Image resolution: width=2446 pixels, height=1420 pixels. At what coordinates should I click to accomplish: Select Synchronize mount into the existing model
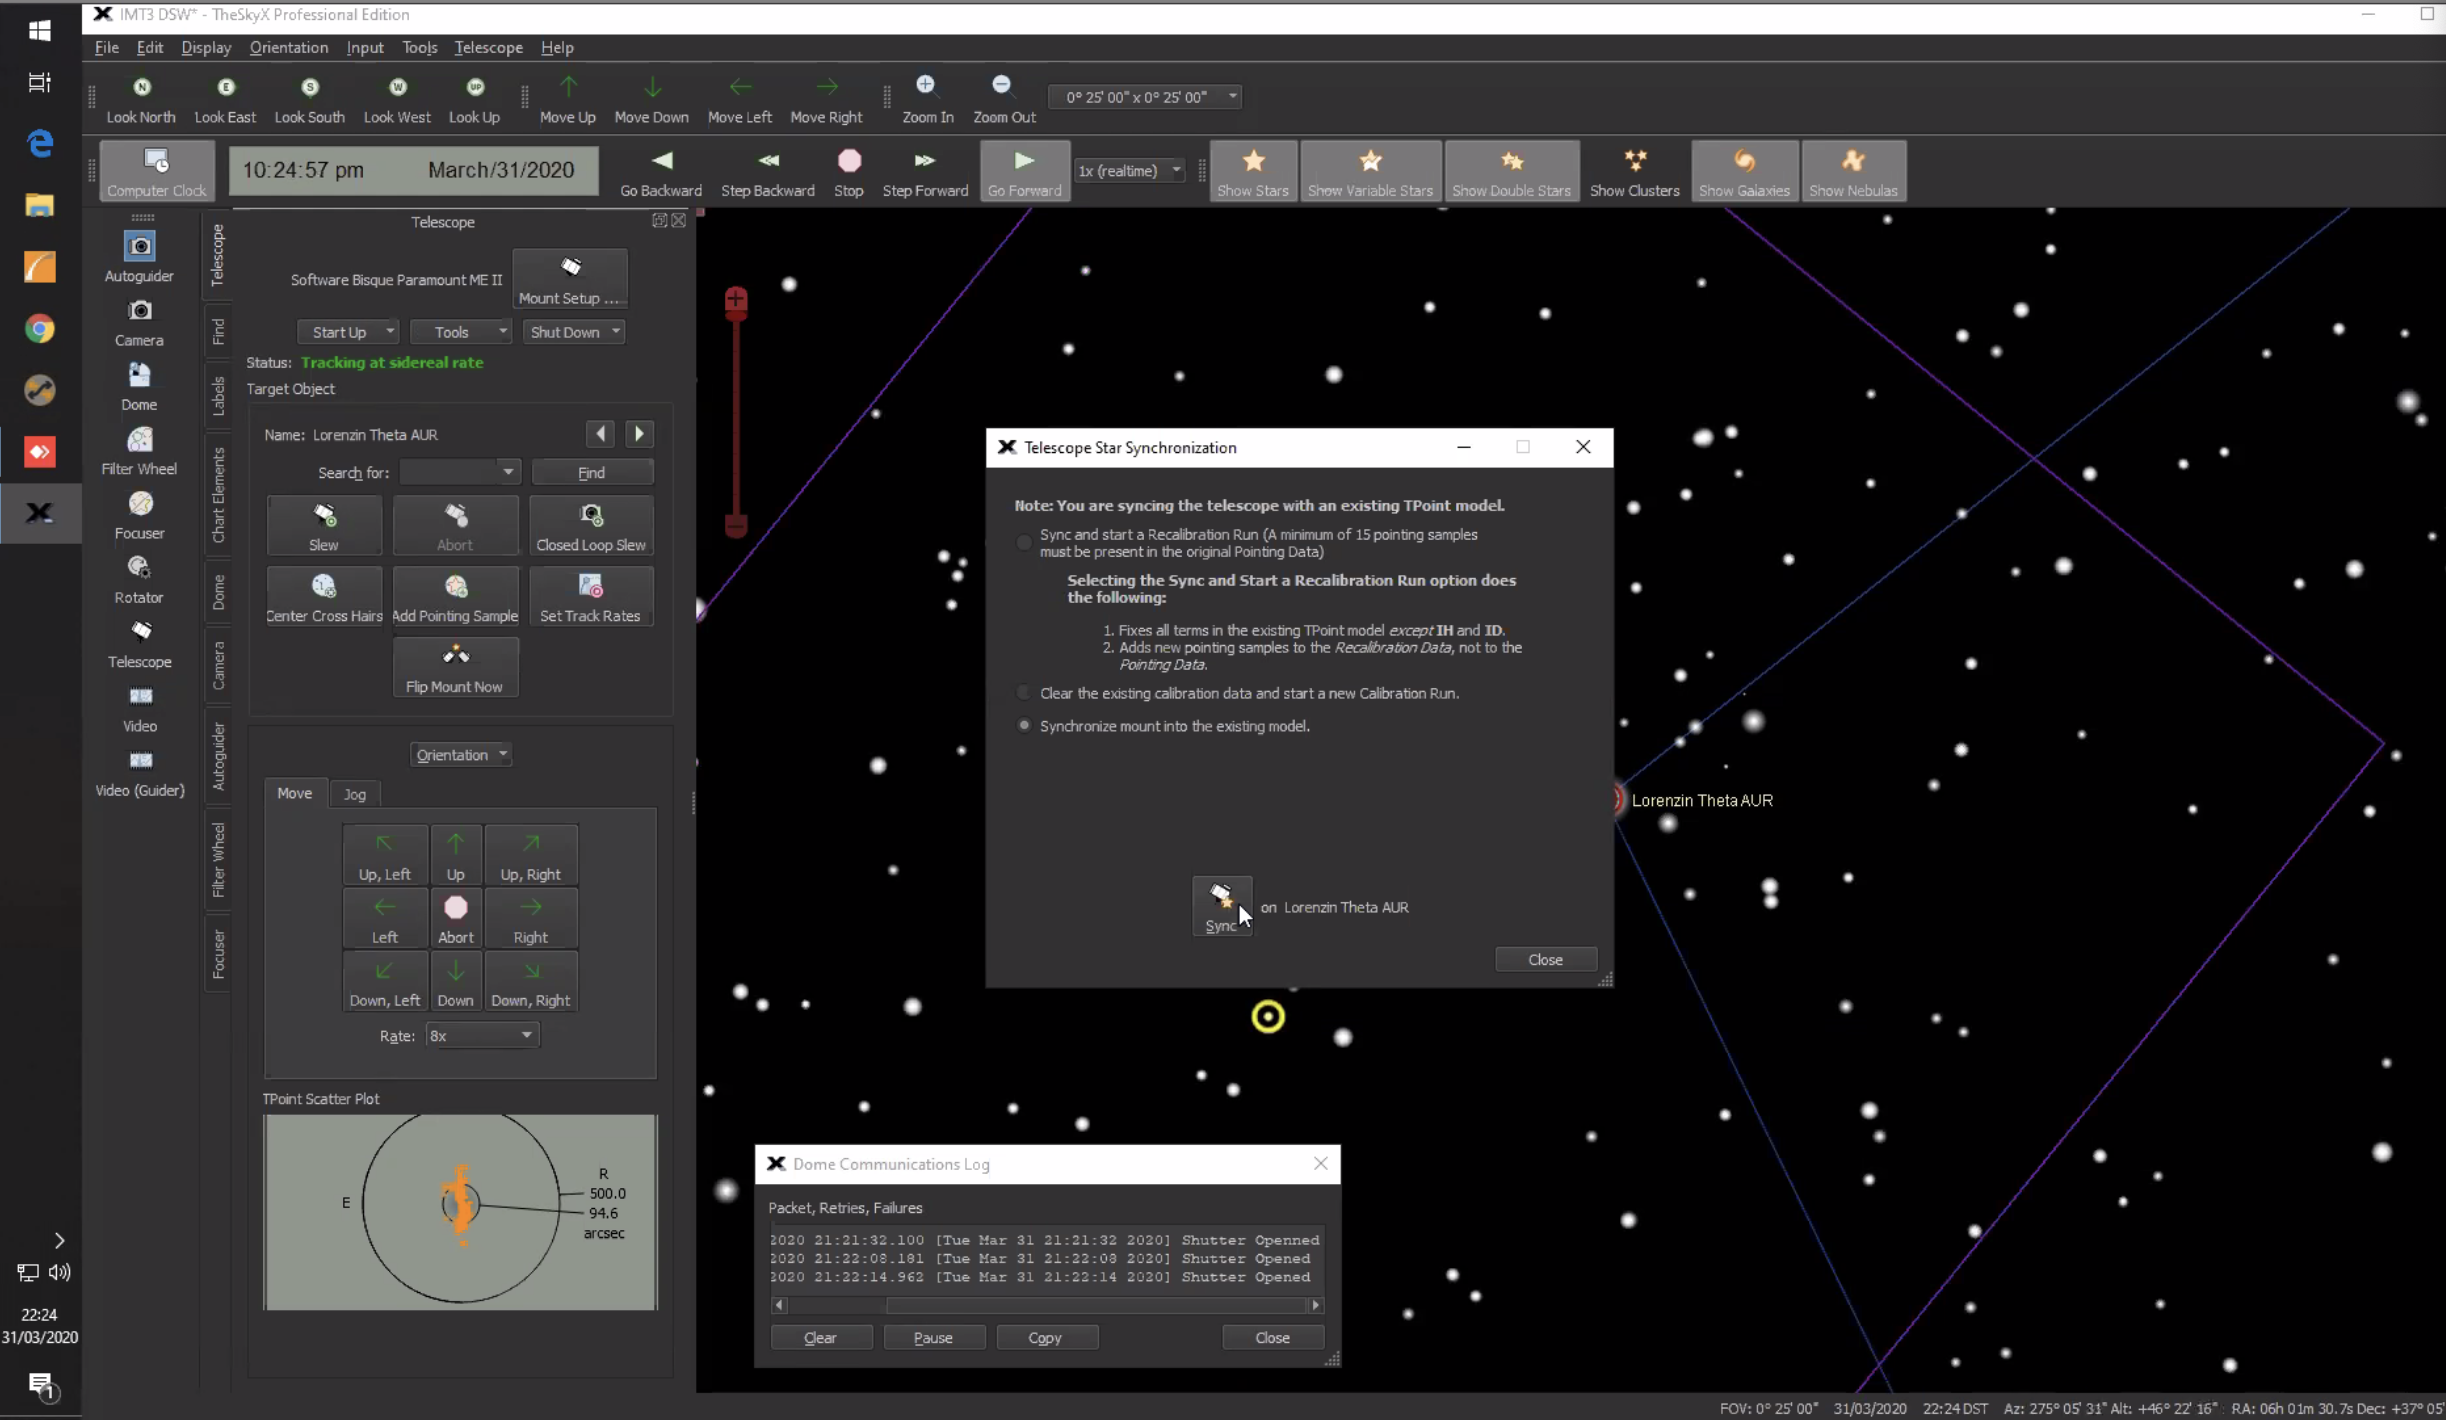click(x=1025, y=725)
